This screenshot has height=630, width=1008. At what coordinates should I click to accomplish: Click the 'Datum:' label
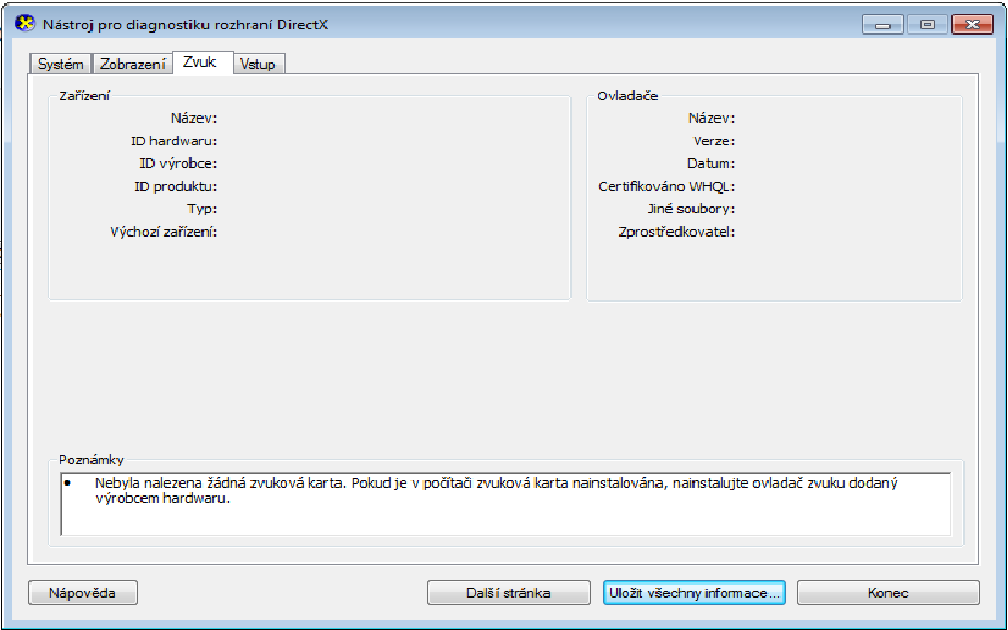[x=710, y=163]
